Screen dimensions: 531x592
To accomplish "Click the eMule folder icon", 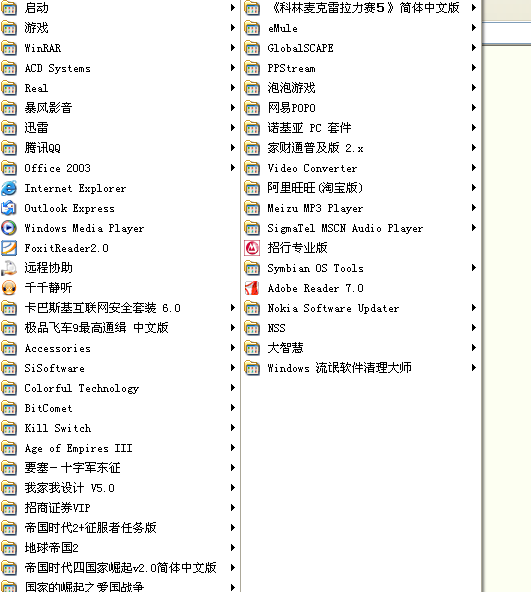I will pyautogui.click(x=252, y=28).
